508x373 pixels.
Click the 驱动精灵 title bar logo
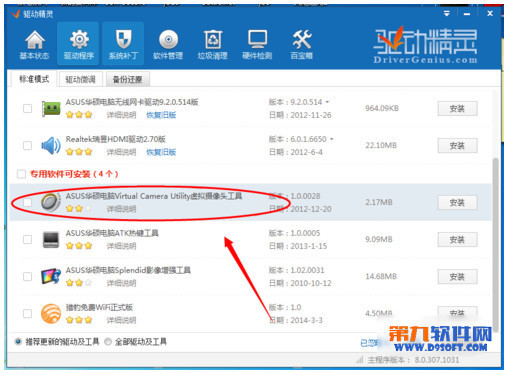[x=16, y=14]
